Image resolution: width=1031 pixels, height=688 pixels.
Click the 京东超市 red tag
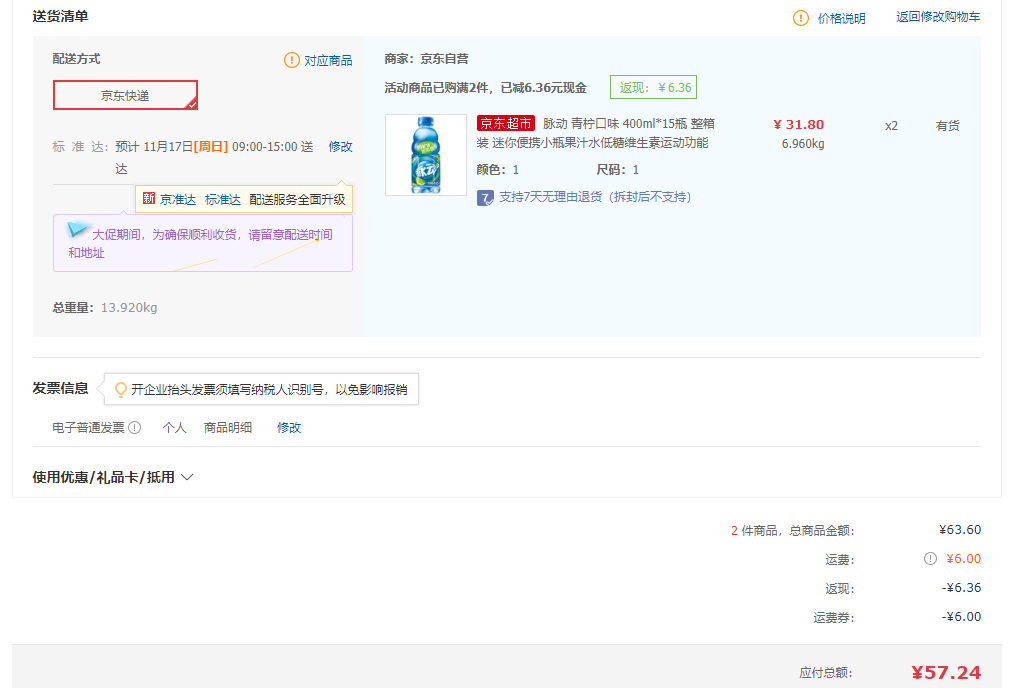(x=506, y=123)
